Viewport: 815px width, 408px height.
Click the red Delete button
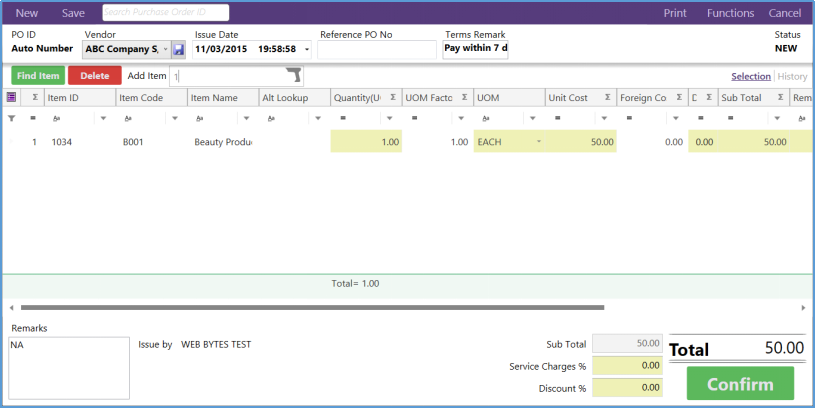tap(95, 75)
